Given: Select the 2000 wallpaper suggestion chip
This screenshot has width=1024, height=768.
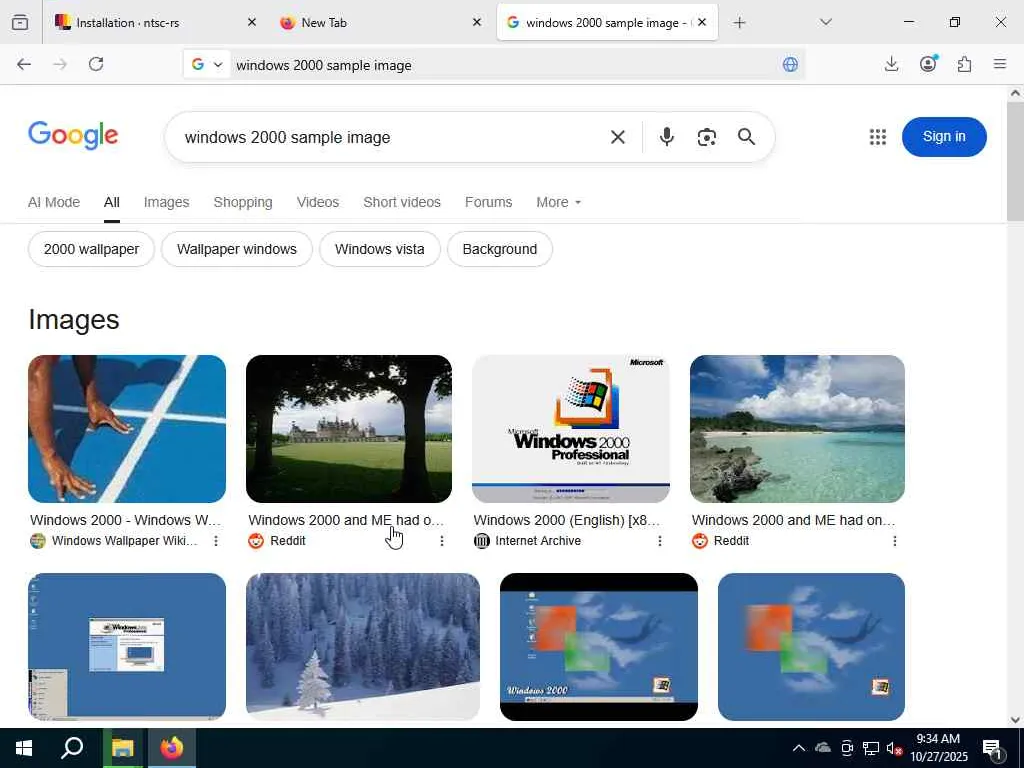Looking at the screenshot, I should (91, 249).
